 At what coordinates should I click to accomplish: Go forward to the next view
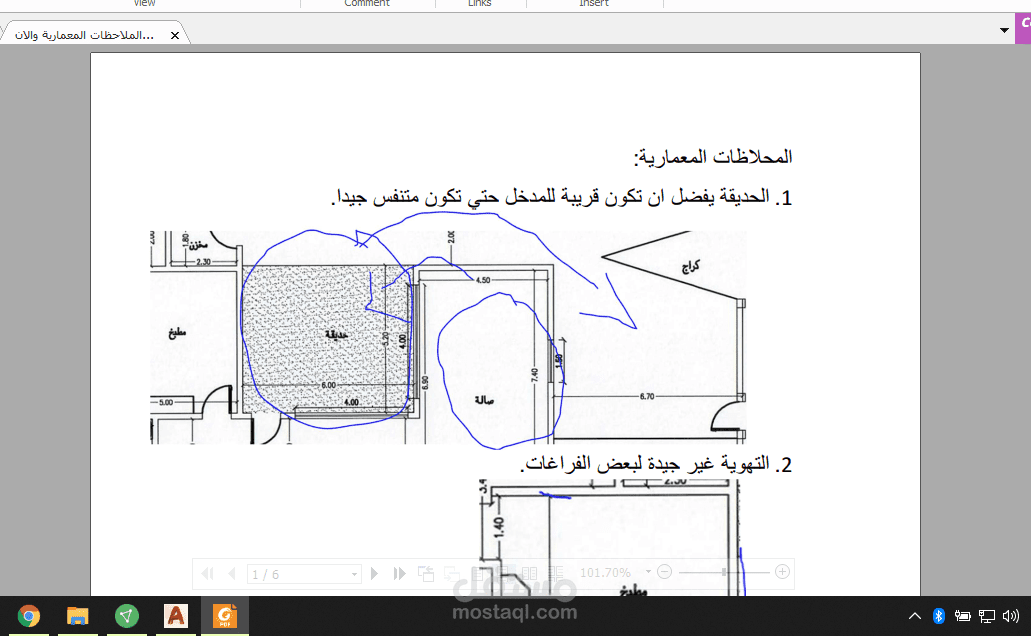point(450,573)
